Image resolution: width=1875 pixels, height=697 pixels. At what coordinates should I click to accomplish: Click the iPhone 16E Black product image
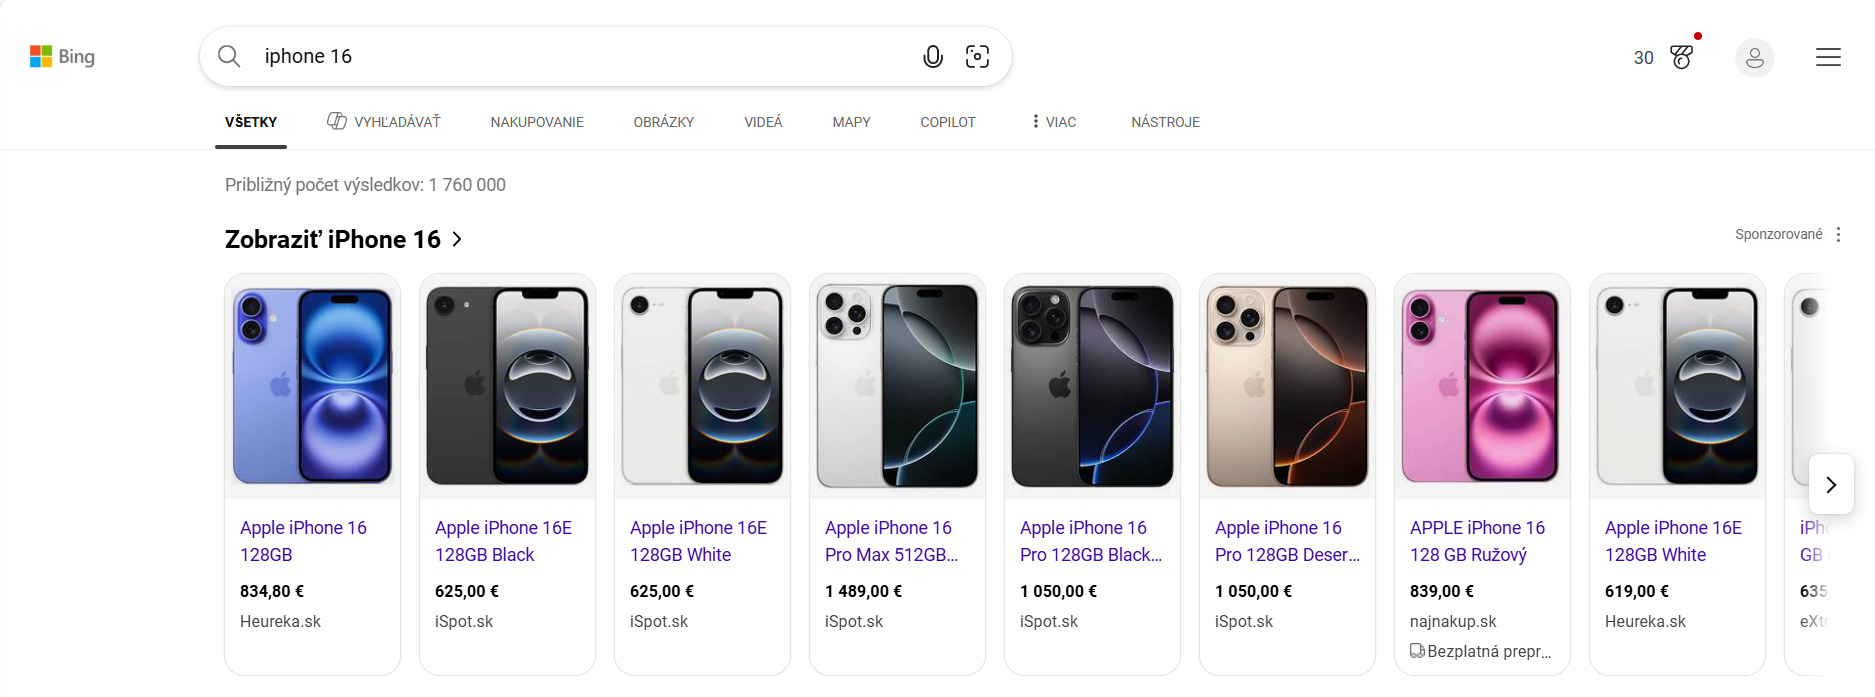pyautogui.click(x=507, y=386)
